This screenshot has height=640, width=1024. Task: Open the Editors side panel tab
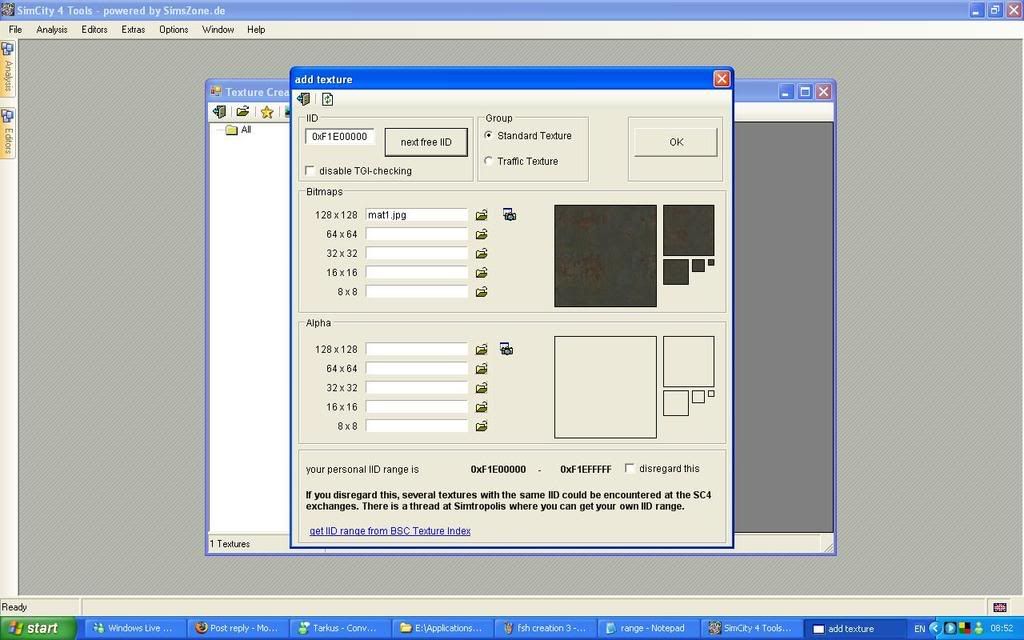click(8, 133)
